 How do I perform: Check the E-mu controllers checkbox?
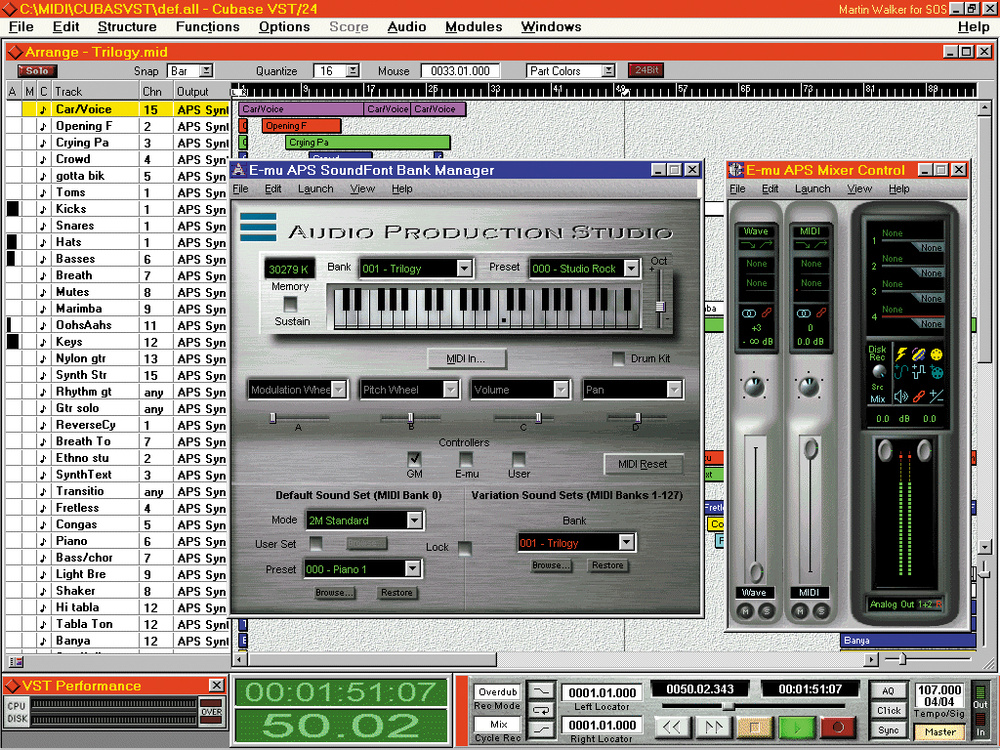pyautogui.click(x=466, y=459)
